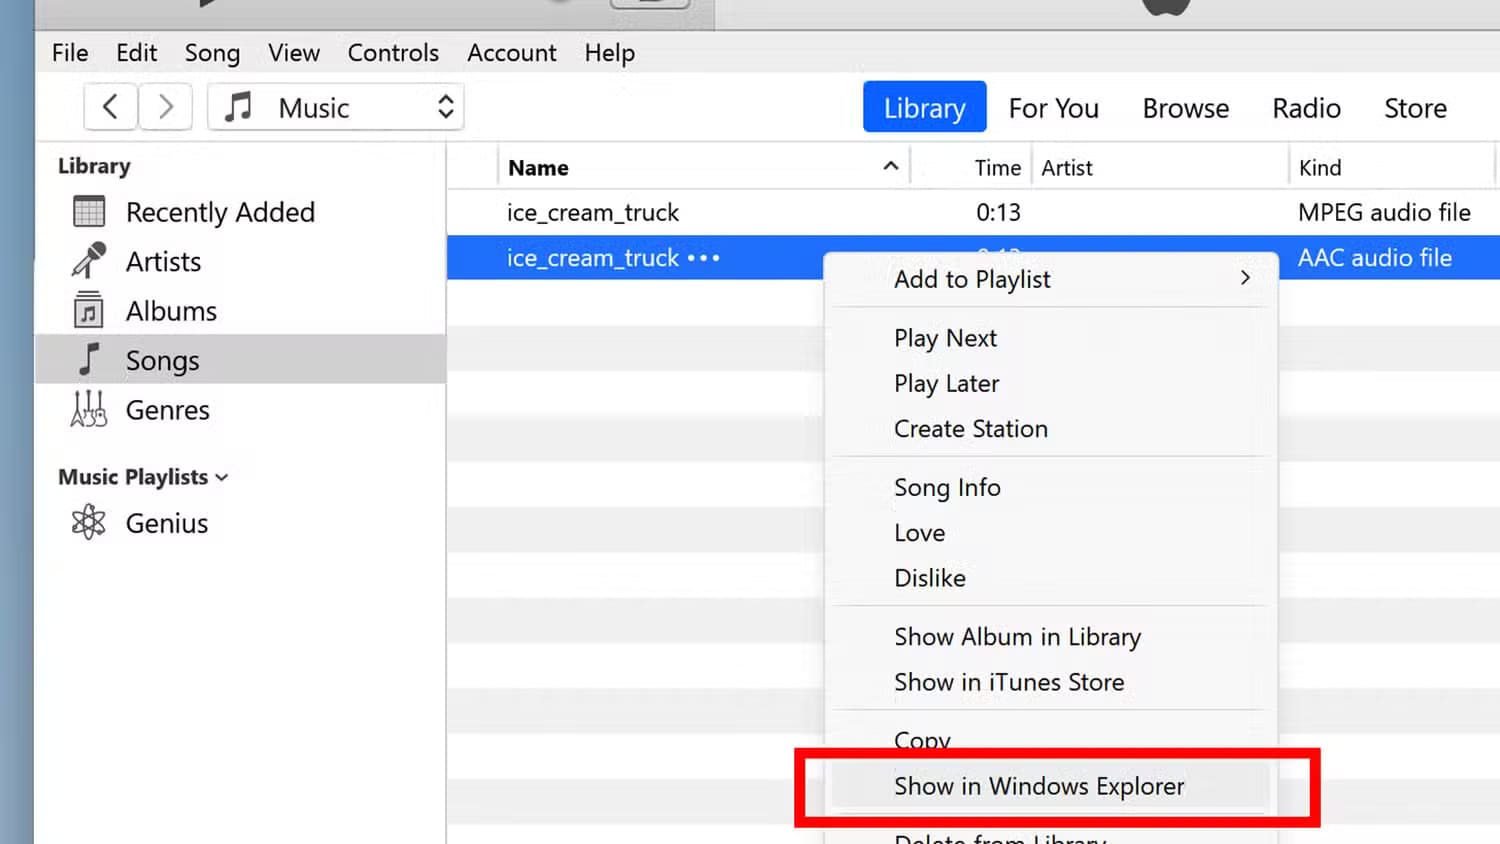
Task: Click the 0:13 time of MPEG song
Action: click(x=998, y=212)
